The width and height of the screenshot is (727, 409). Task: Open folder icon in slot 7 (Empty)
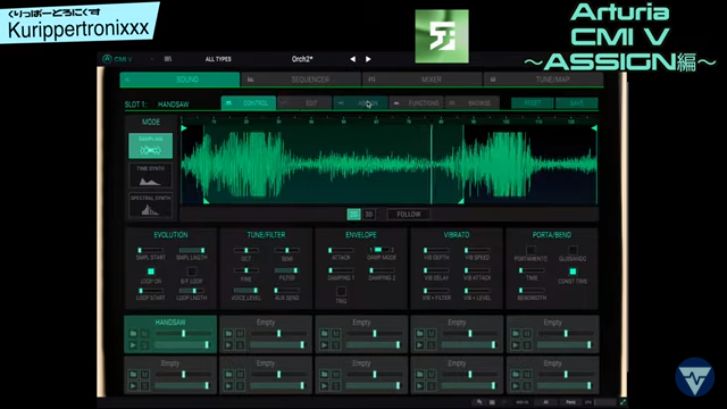click(x=229, y=374)
